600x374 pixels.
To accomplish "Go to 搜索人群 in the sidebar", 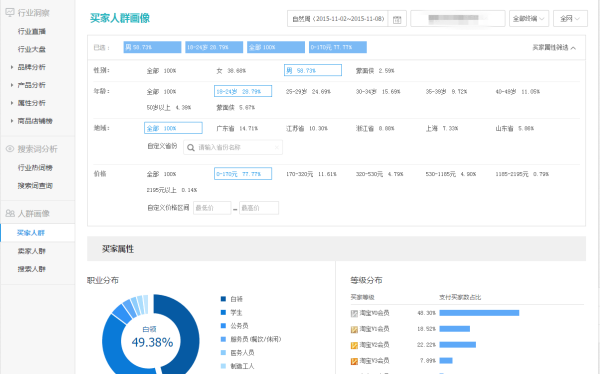I will (31, 269).
